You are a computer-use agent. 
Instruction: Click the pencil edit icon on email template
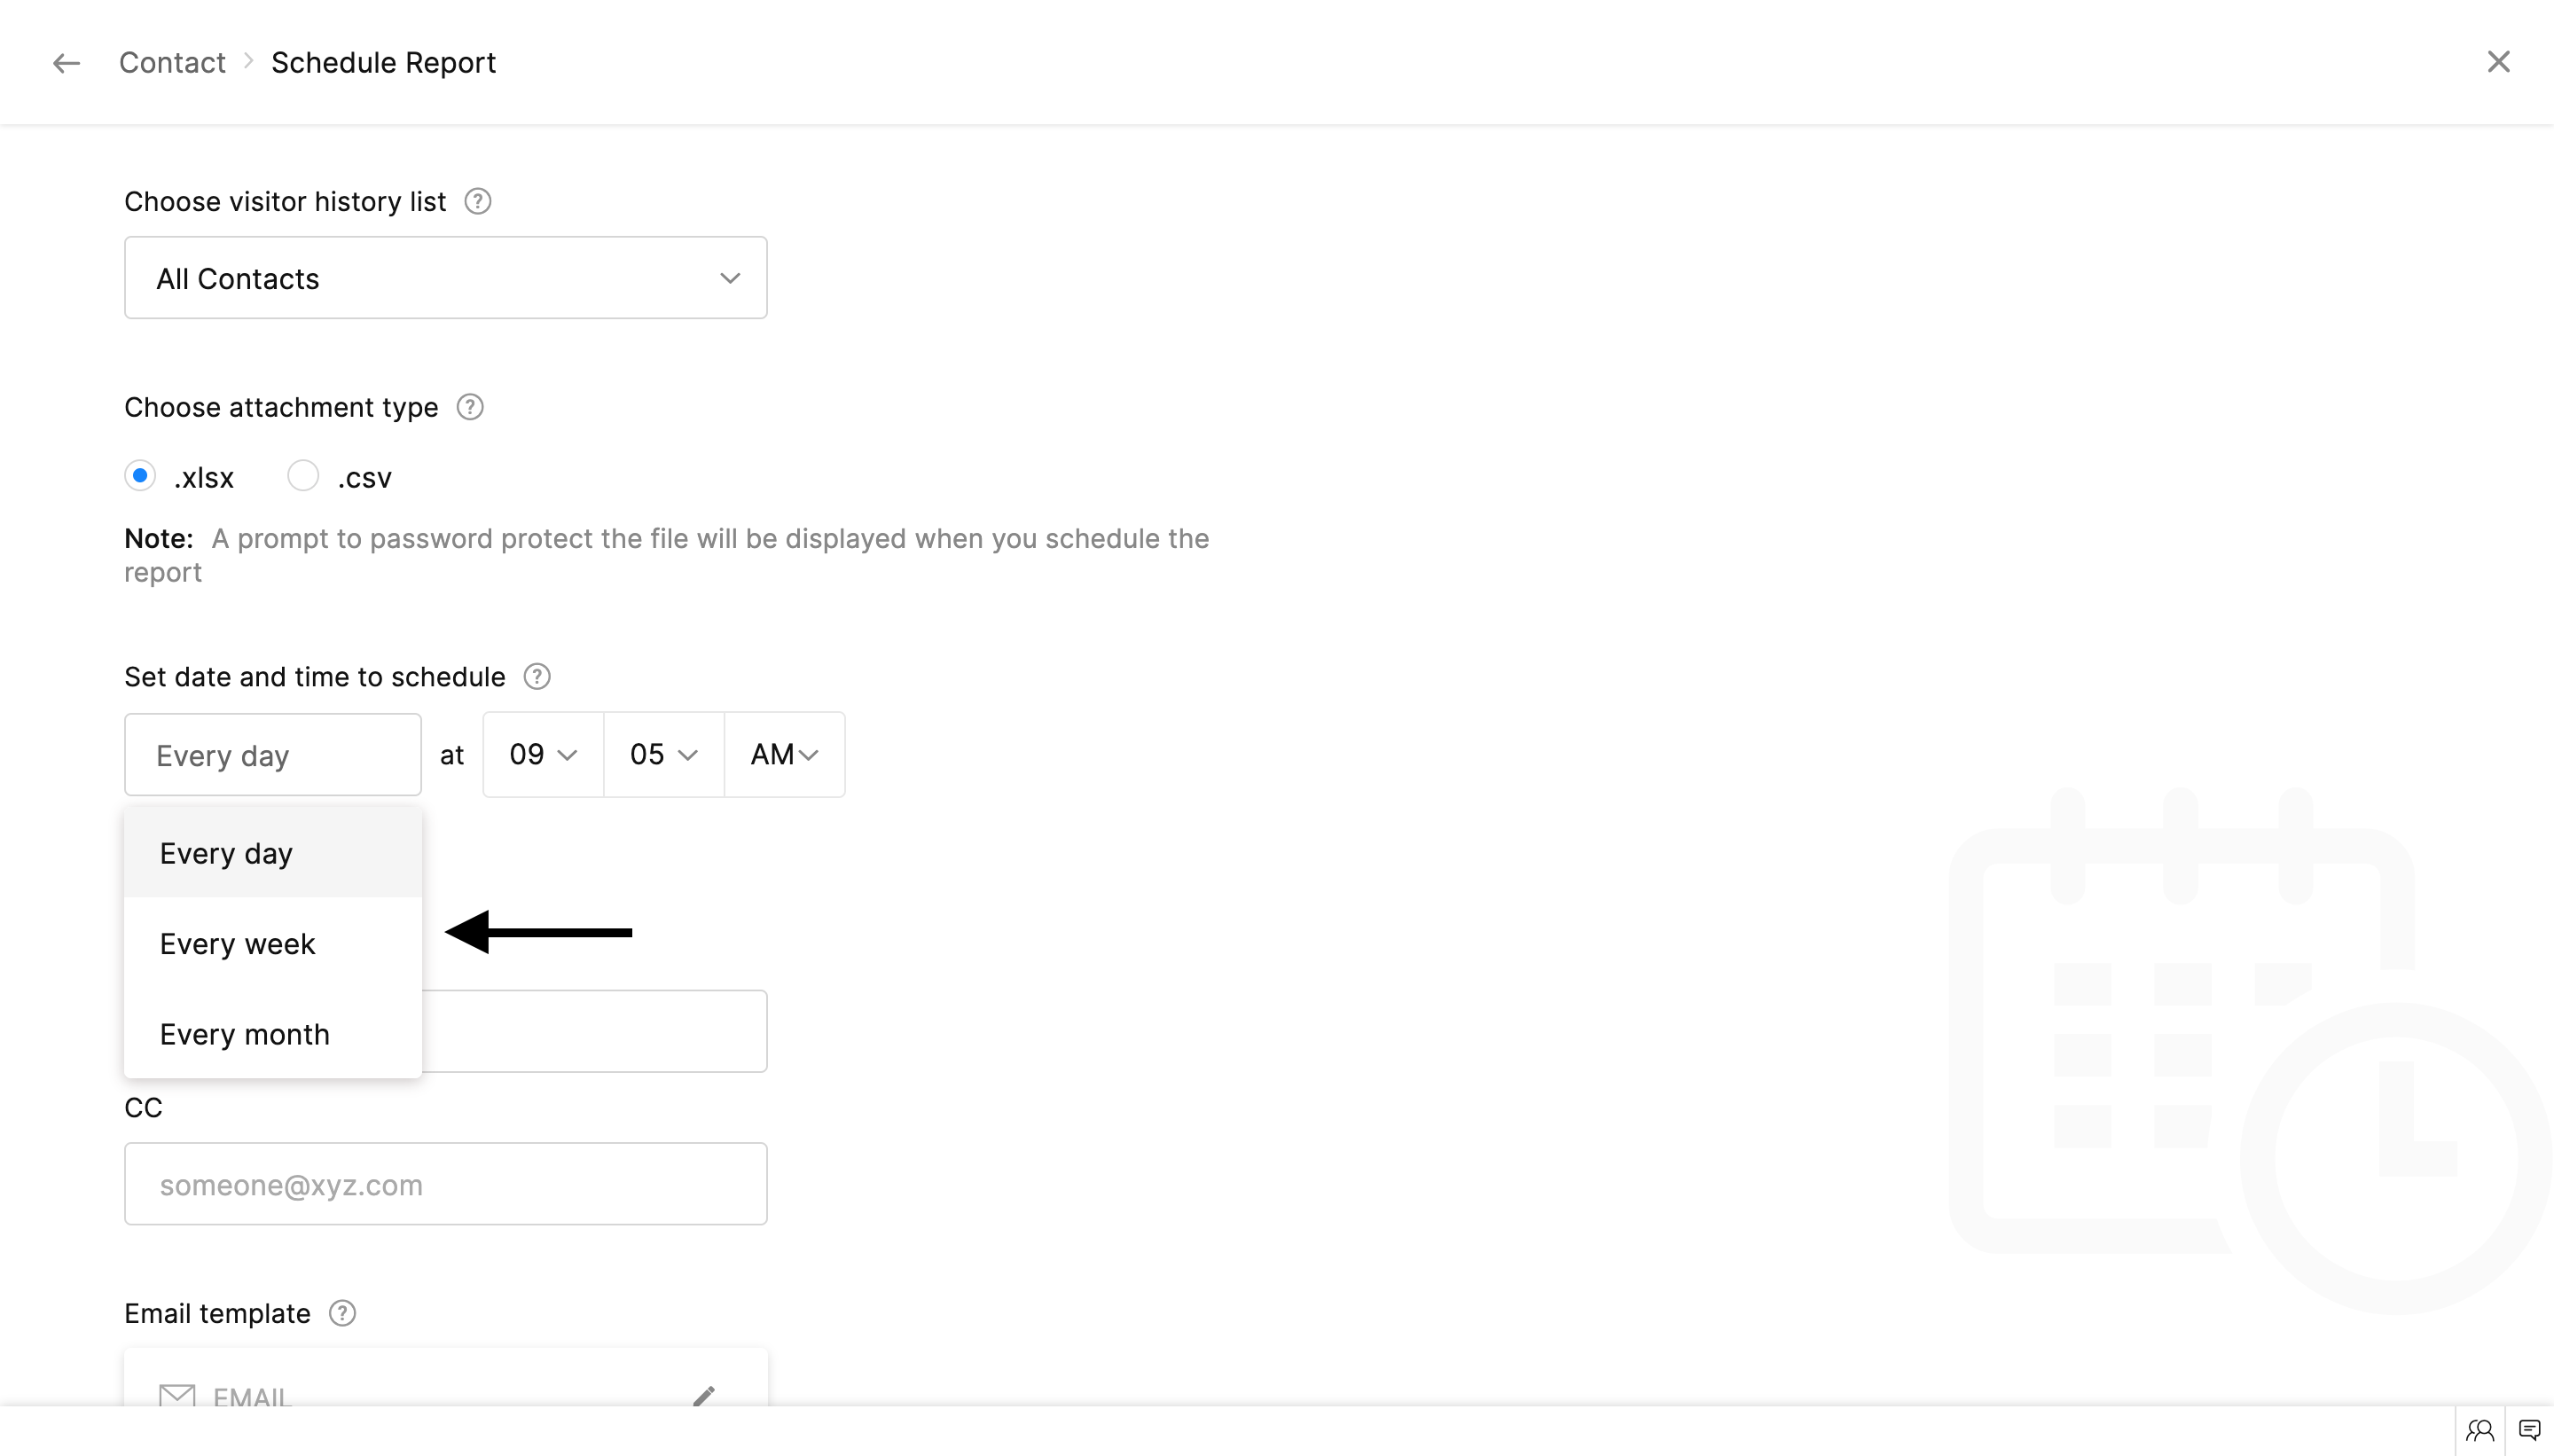(x=704, y=1395)
